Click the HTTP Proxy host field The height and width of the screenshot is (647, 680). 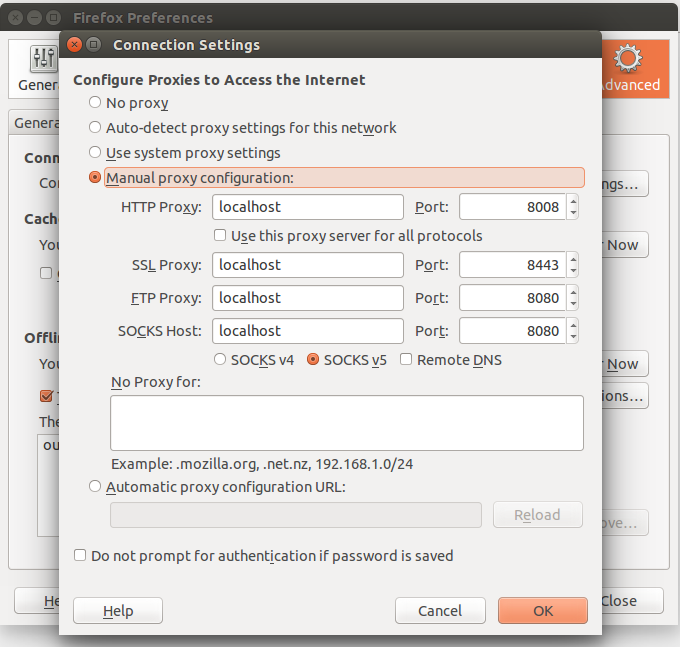pos(308,207)
